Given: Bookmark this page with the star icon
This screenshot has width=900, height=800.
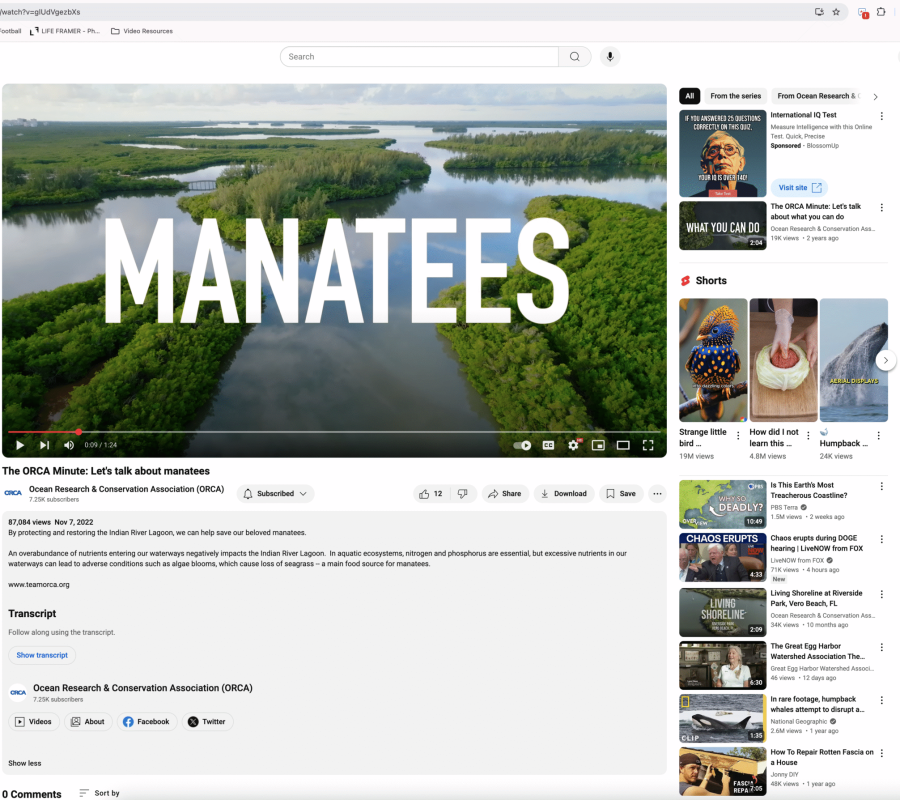Looking at the screenshot, I should (x=836, y=12).
